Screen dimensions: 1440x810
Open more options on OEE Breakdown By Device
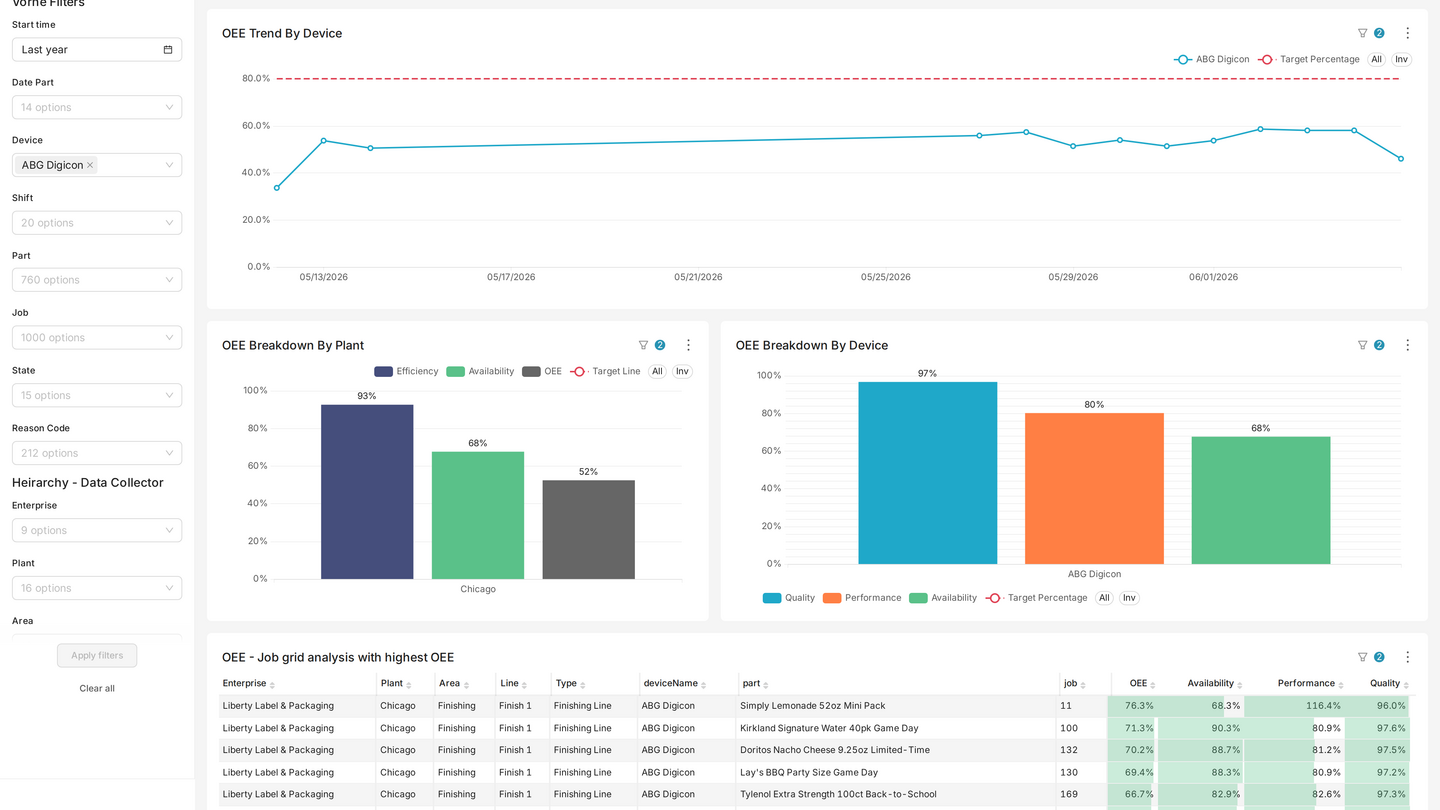1407,345
